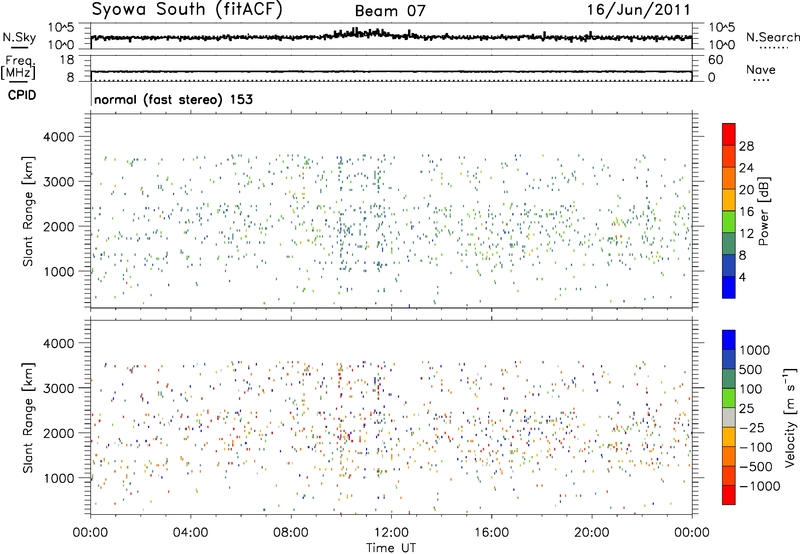Click 'Slant Range [km]' label of power panel

pyautogui.click(x=28, y=211)
